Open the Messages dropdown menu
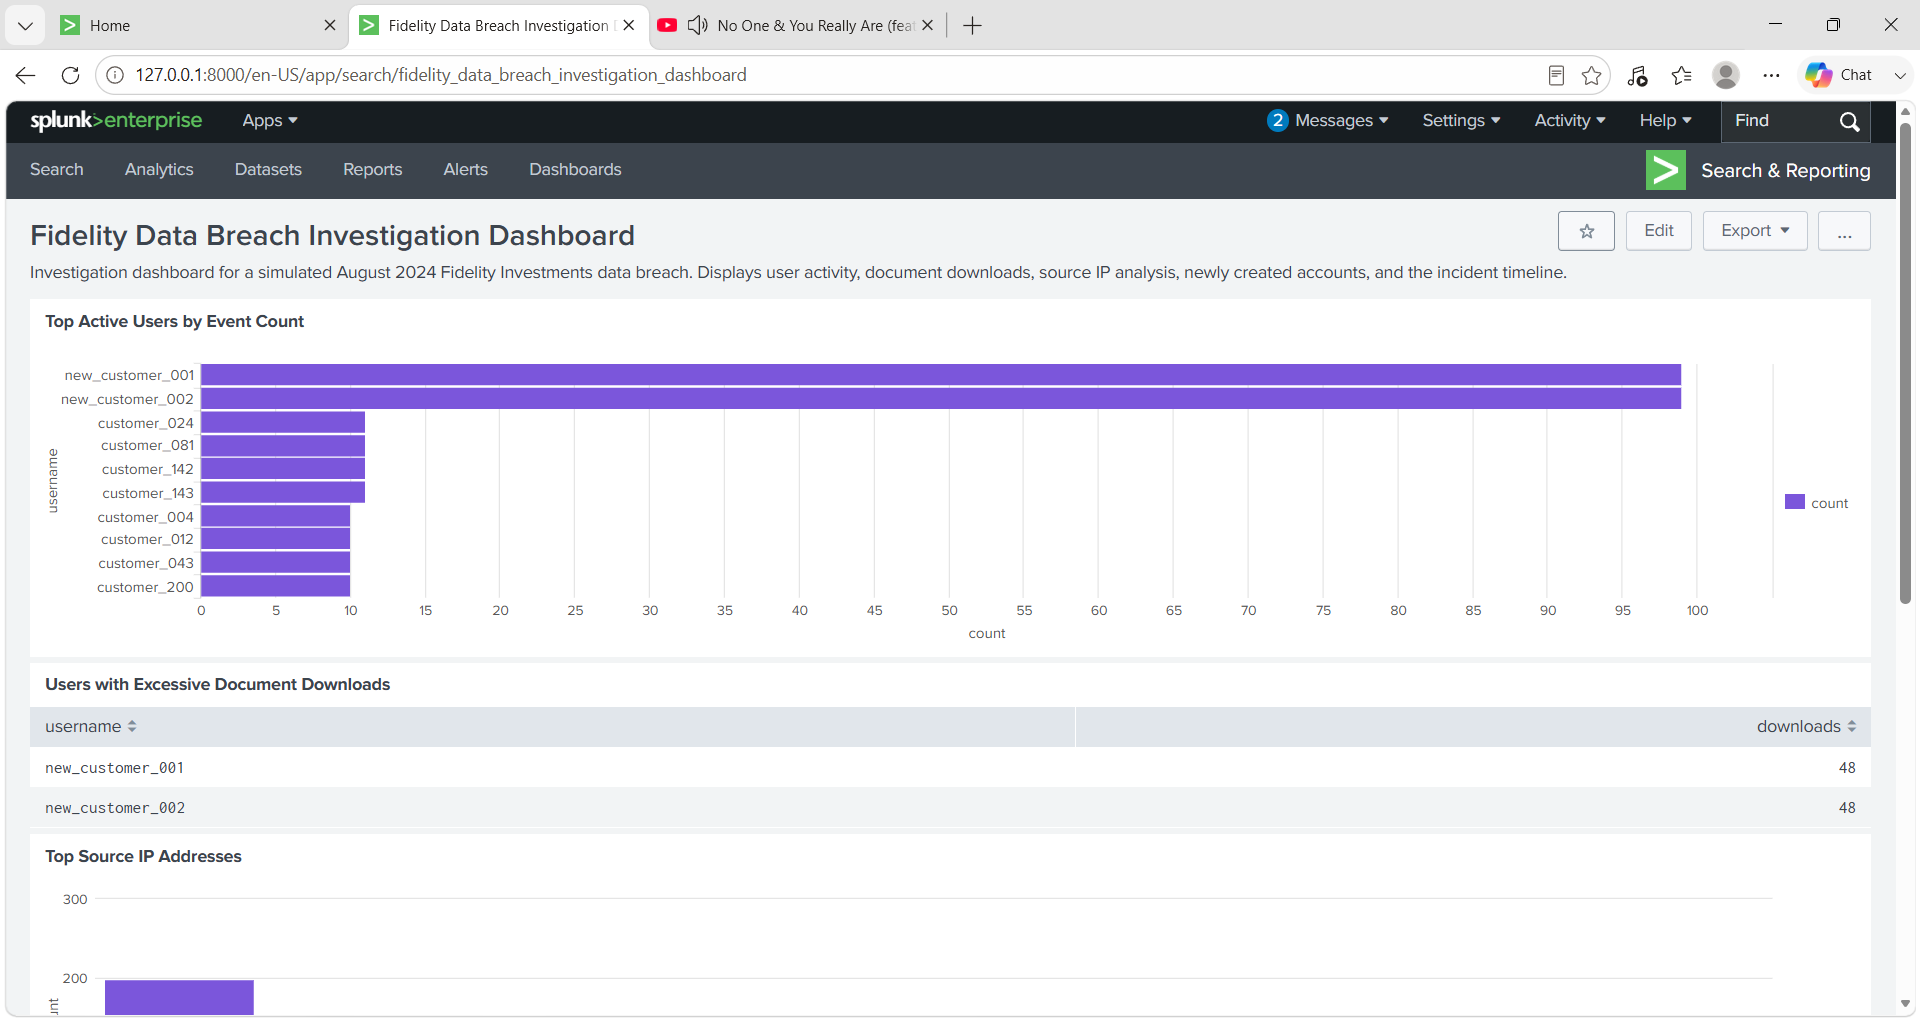1920x1020 pixels. tap(1341, 121)
